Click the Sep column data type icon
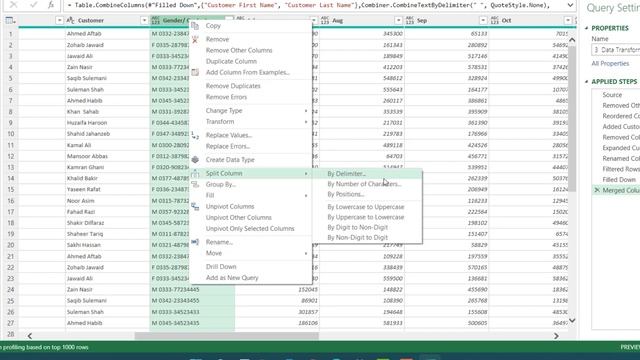 point(410,20)
